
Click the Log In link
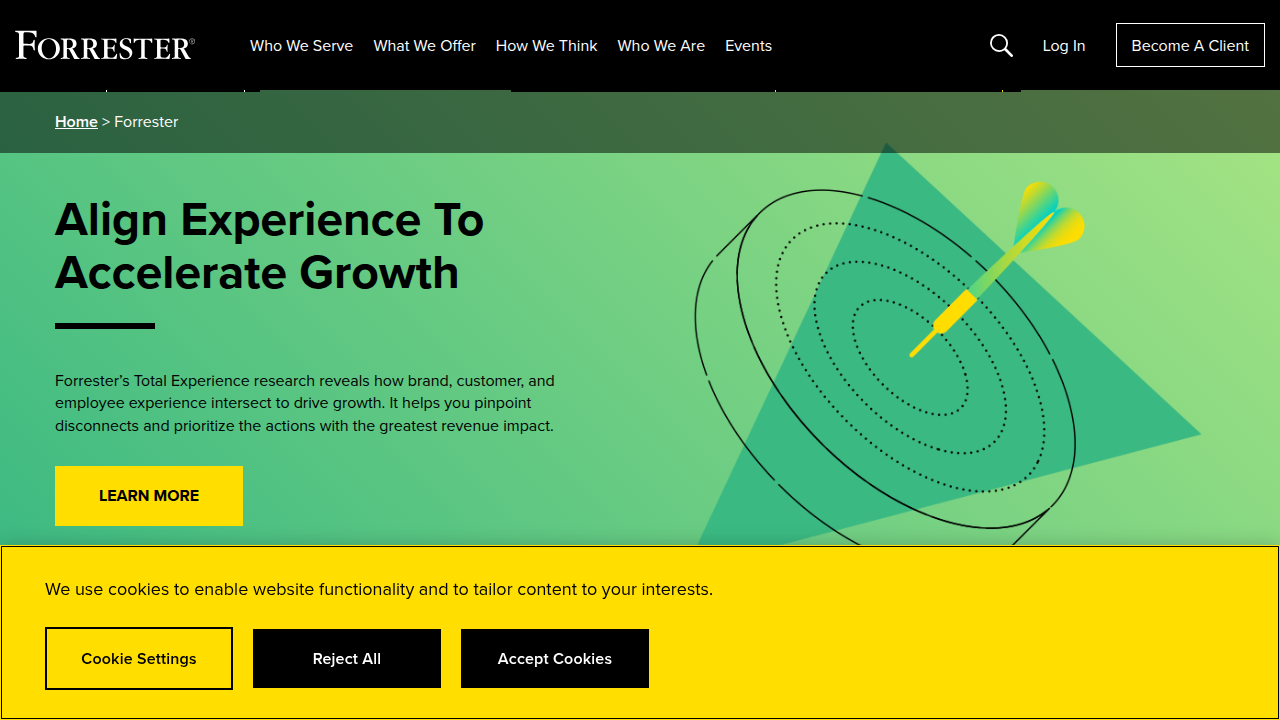(1063, 45)
